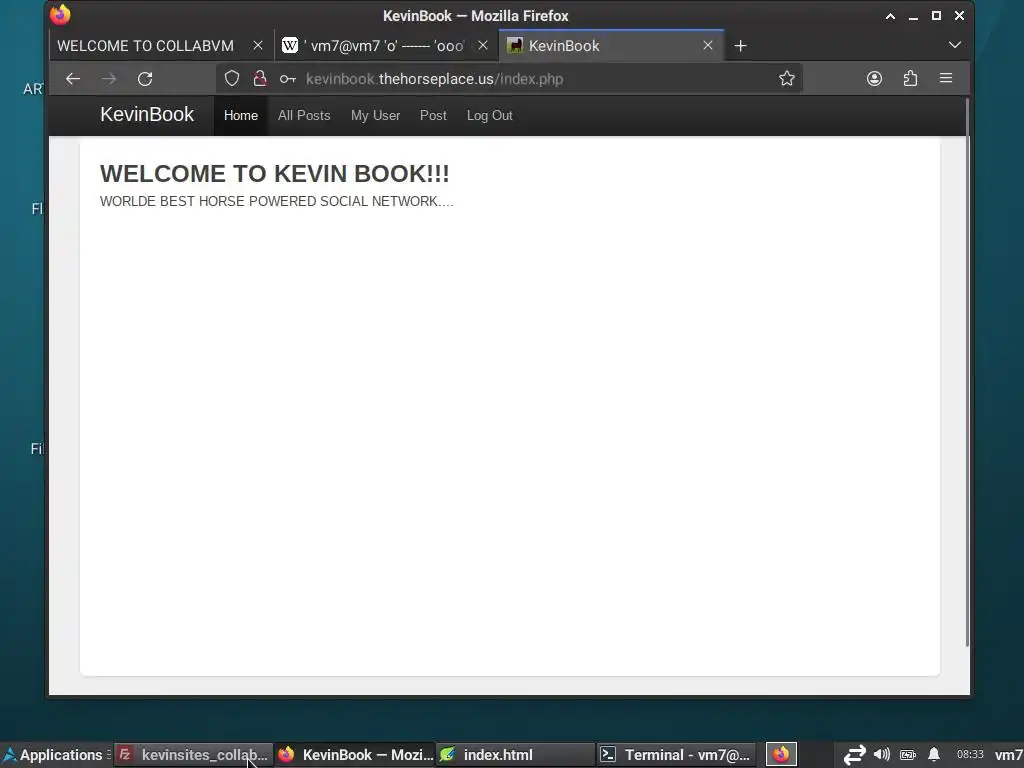Viewport: 1024px width, 768px height.
Task: Open the network connection tray icon
Action: click(x=854, y=755)
